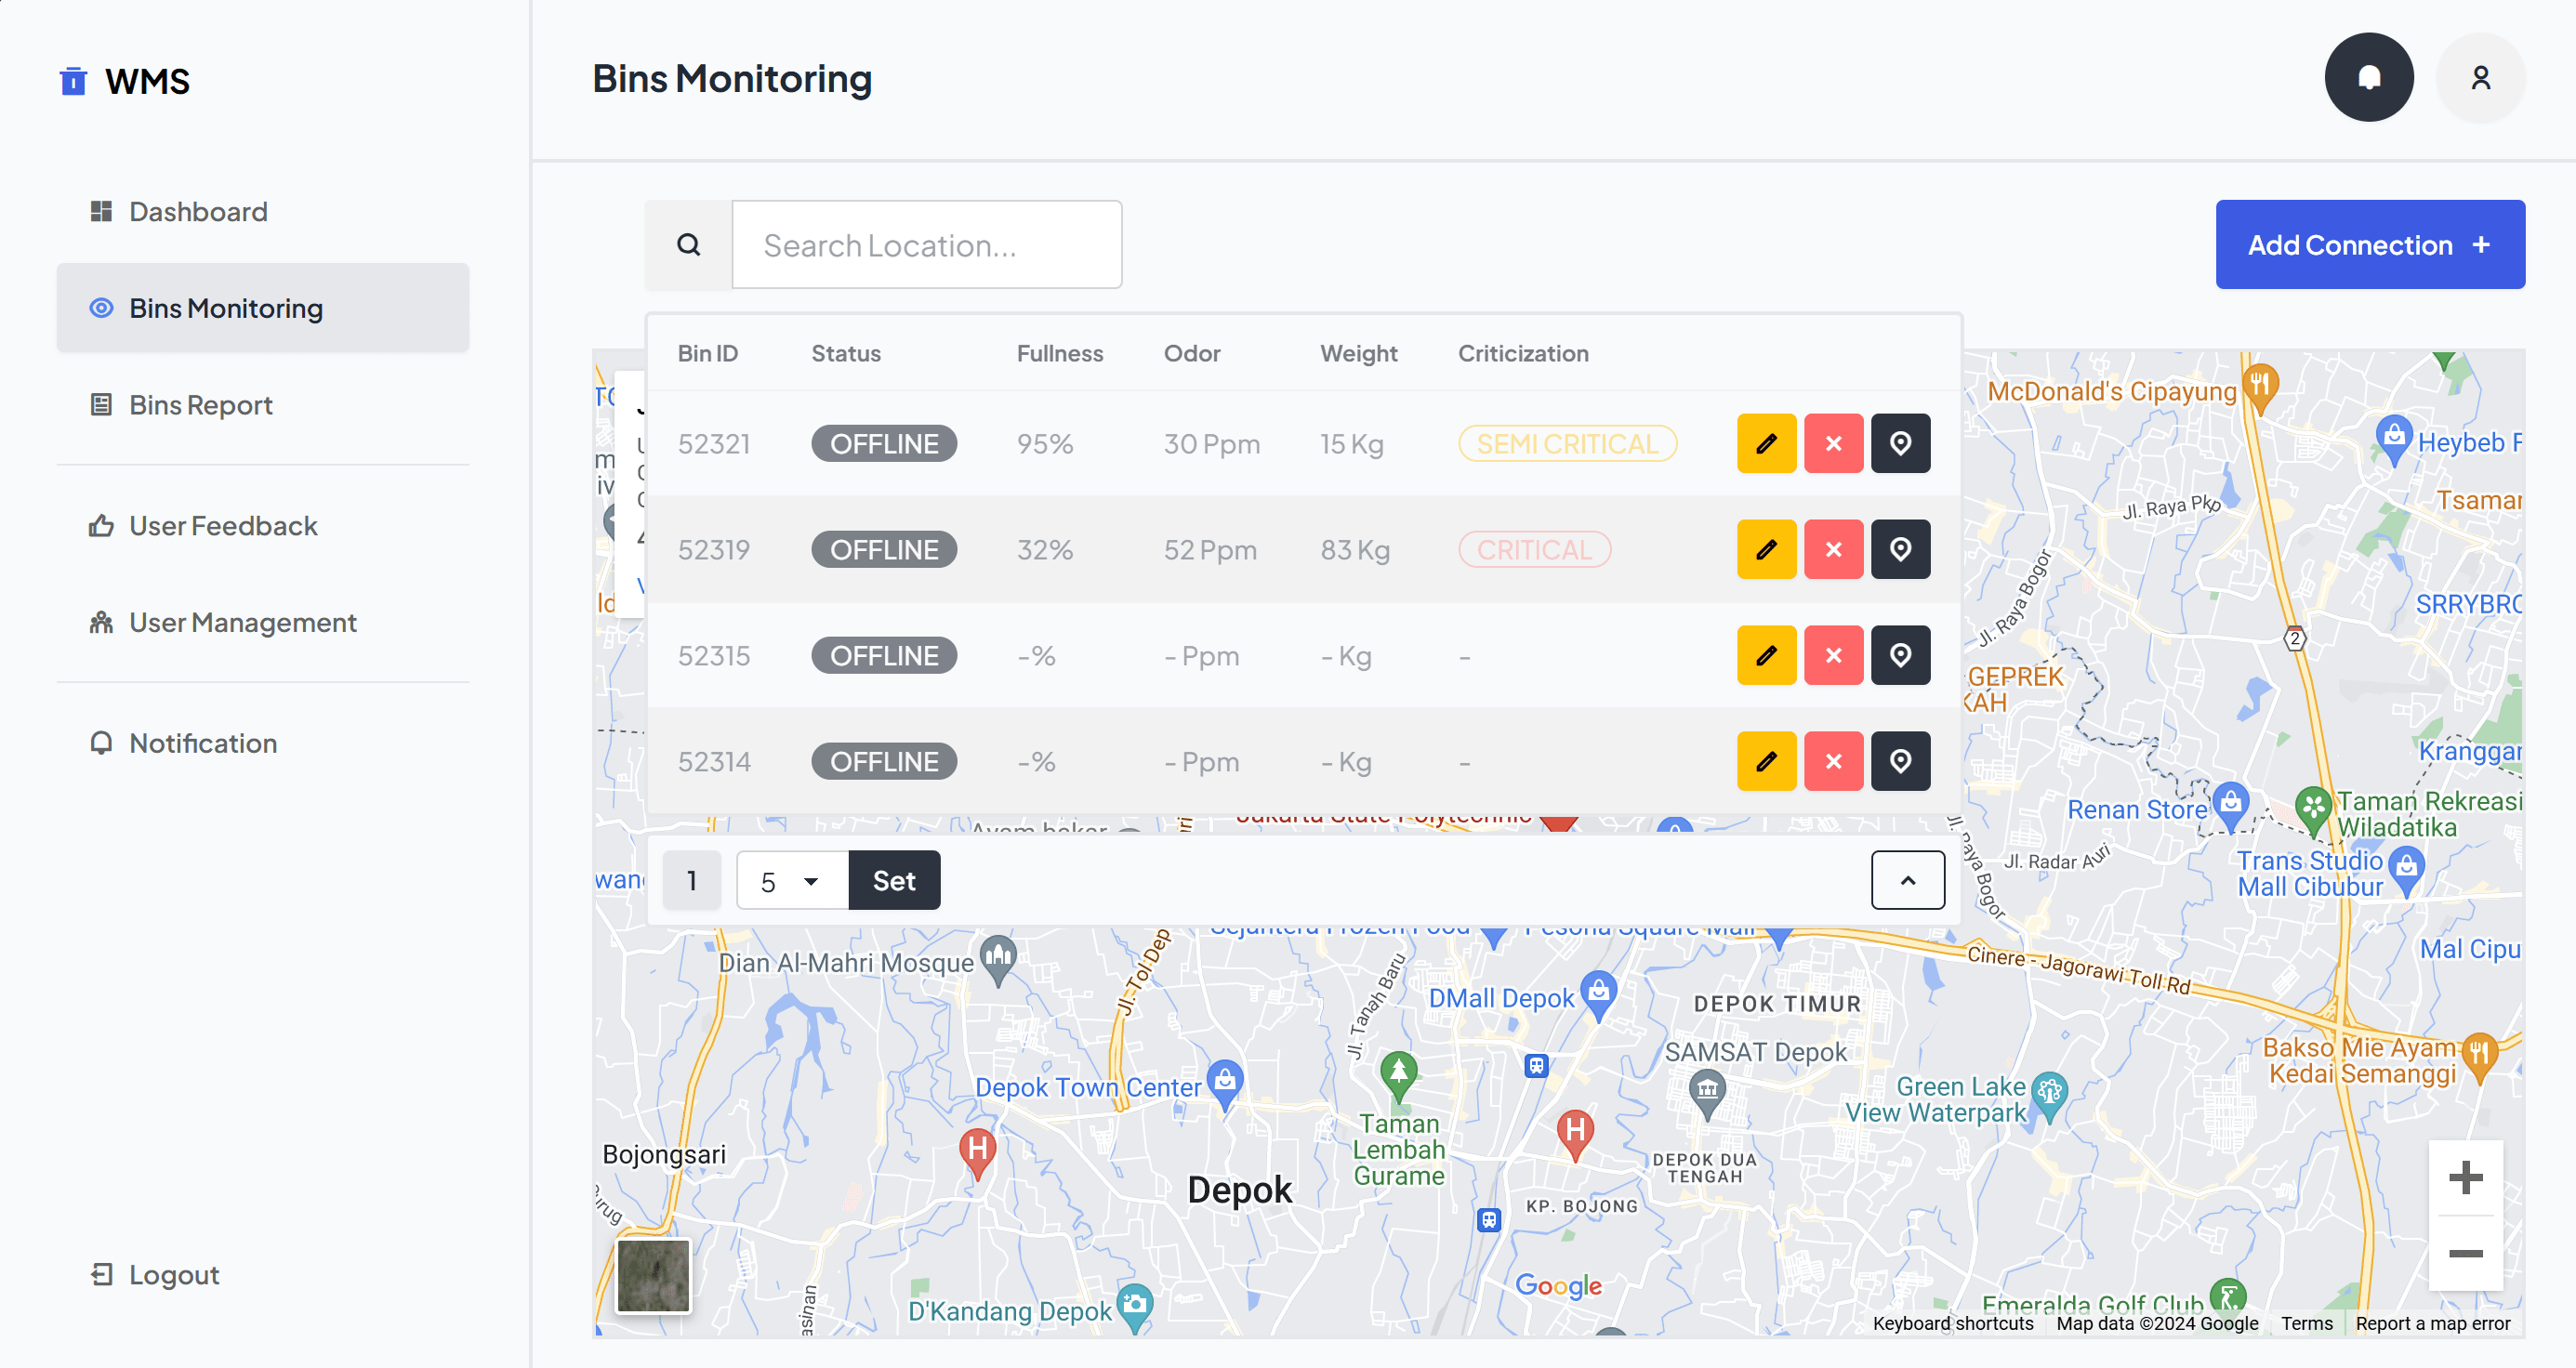
Task: Open rows-per-page dropdown showing 5
Action: click(x=792, y=880)
